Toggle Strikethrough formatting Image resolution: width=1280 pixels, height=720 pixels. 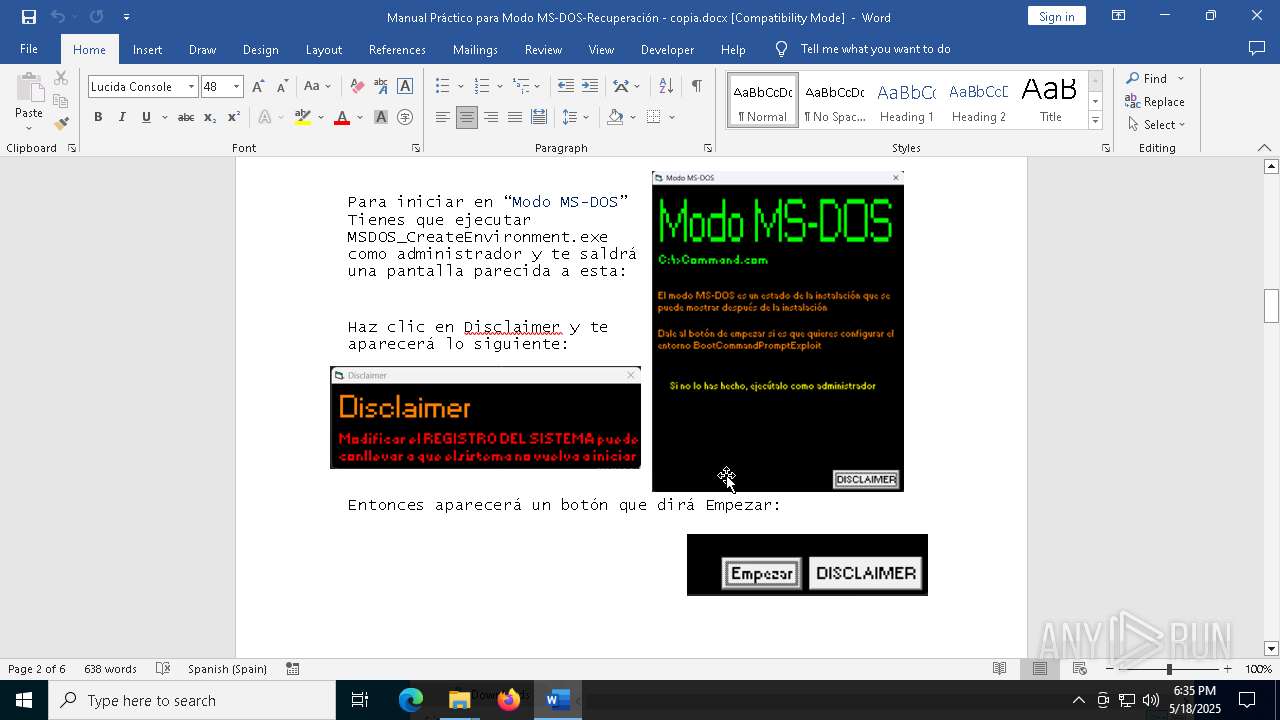[186, 117]
